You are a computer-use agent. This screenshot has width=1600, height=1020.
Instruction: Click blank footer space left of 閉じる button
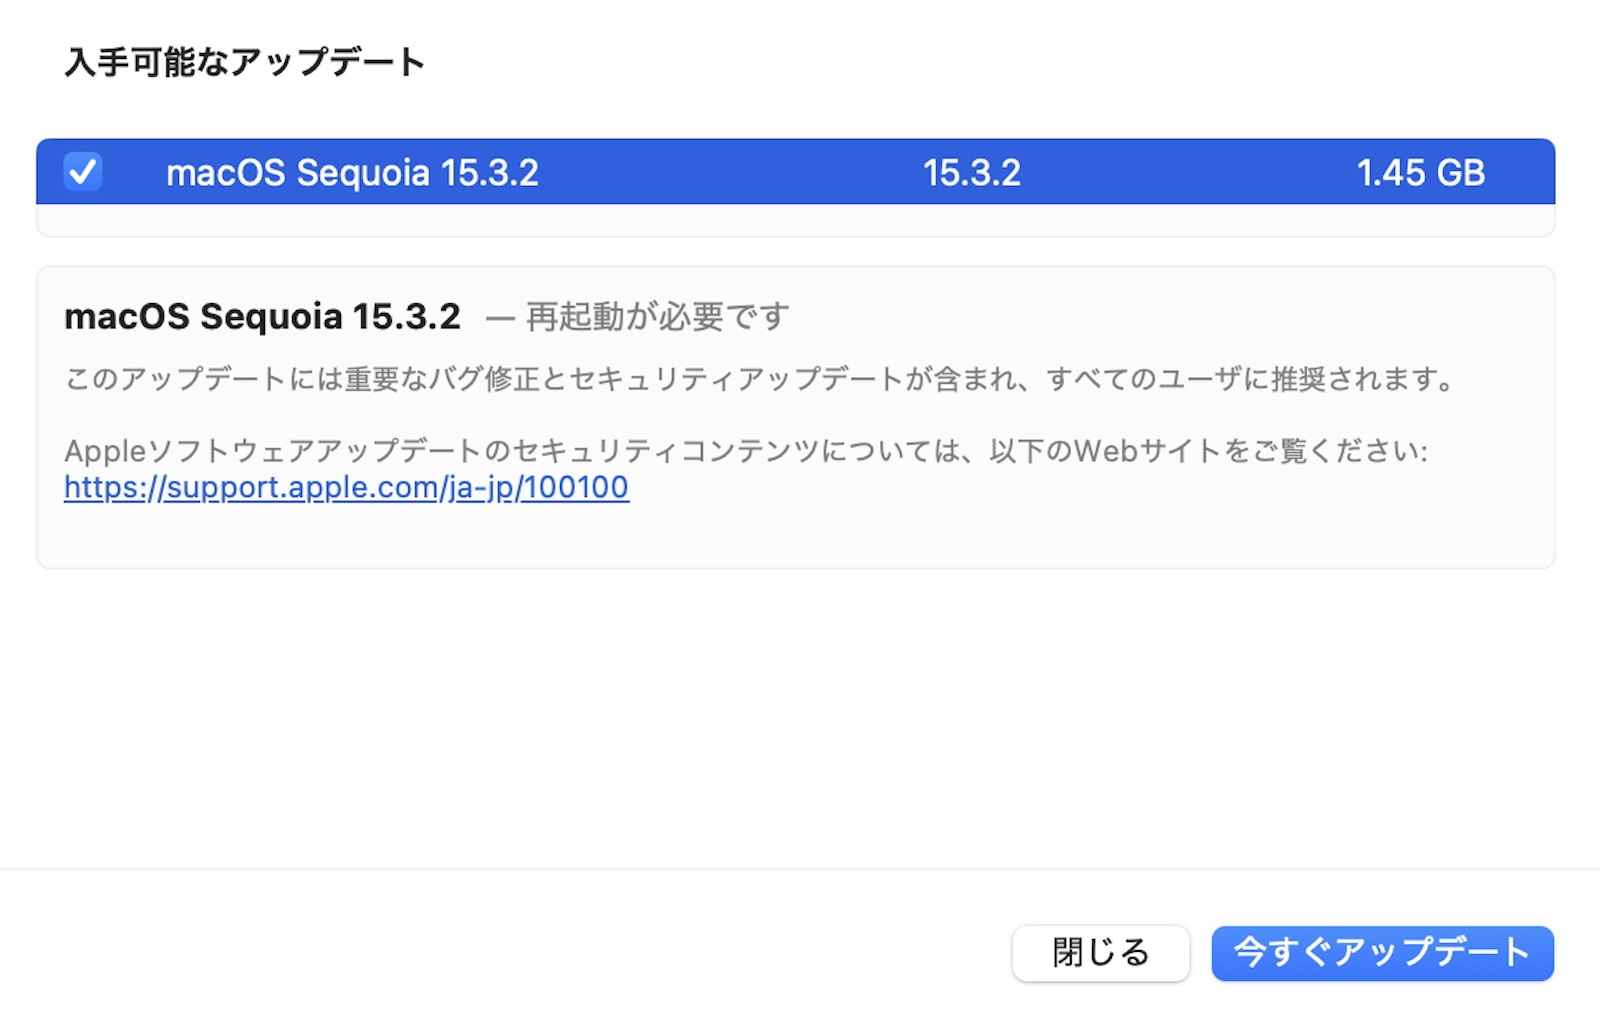(x=500, y=952)
